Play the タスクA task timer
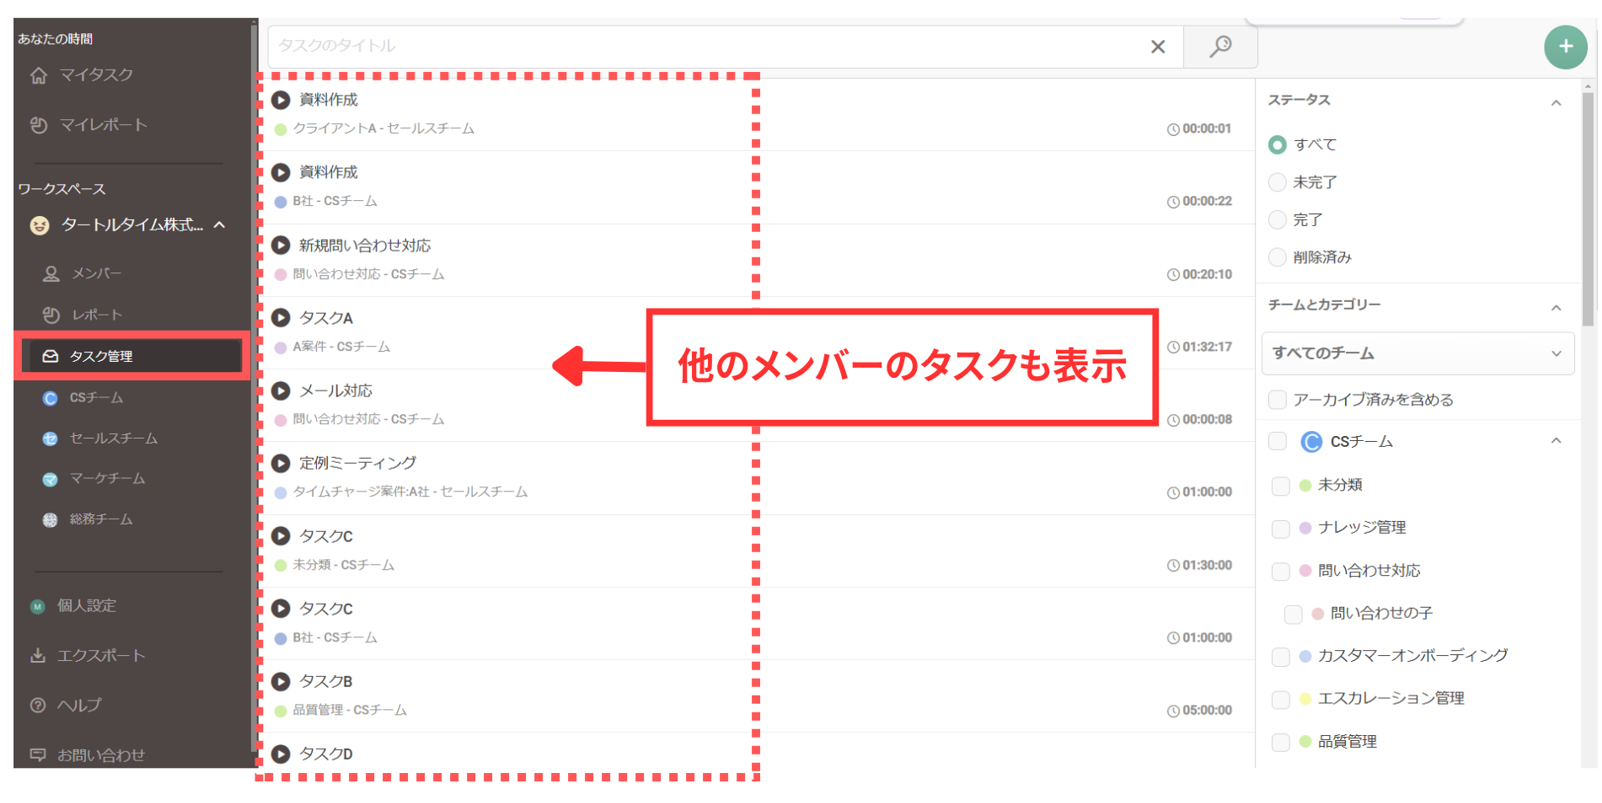This screenshot has width=1602, height=803. (281, 318)
